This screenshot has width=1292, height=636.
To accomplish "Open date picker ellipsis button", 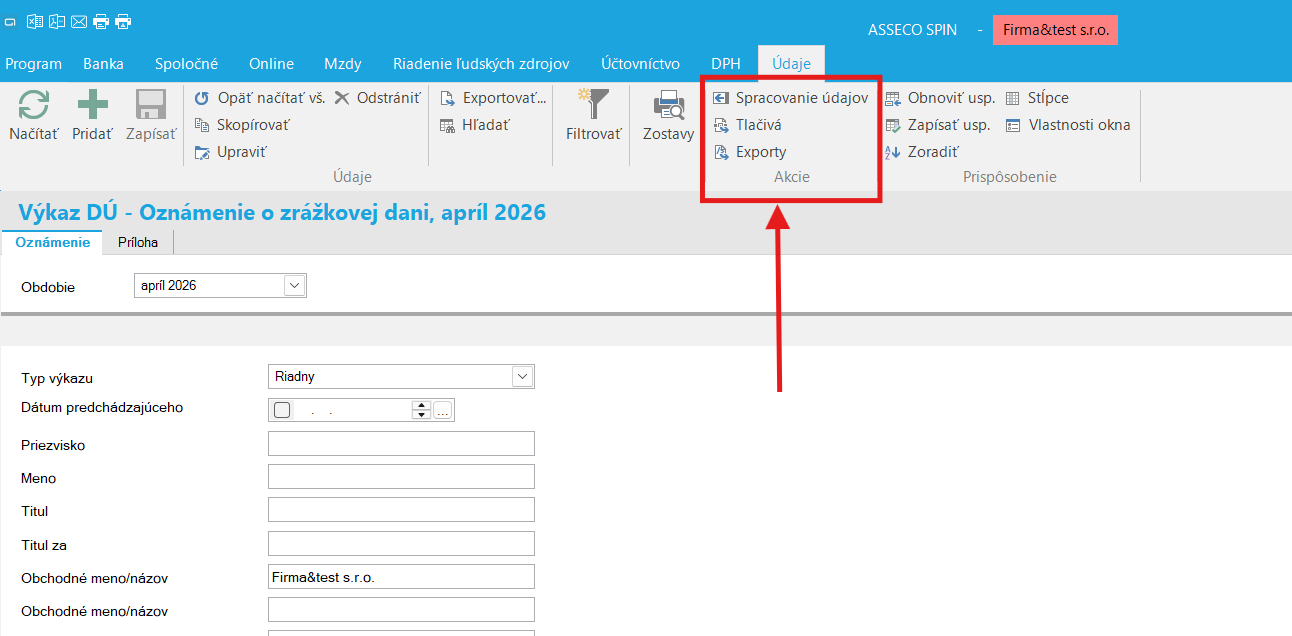I will tap(443, 410).
